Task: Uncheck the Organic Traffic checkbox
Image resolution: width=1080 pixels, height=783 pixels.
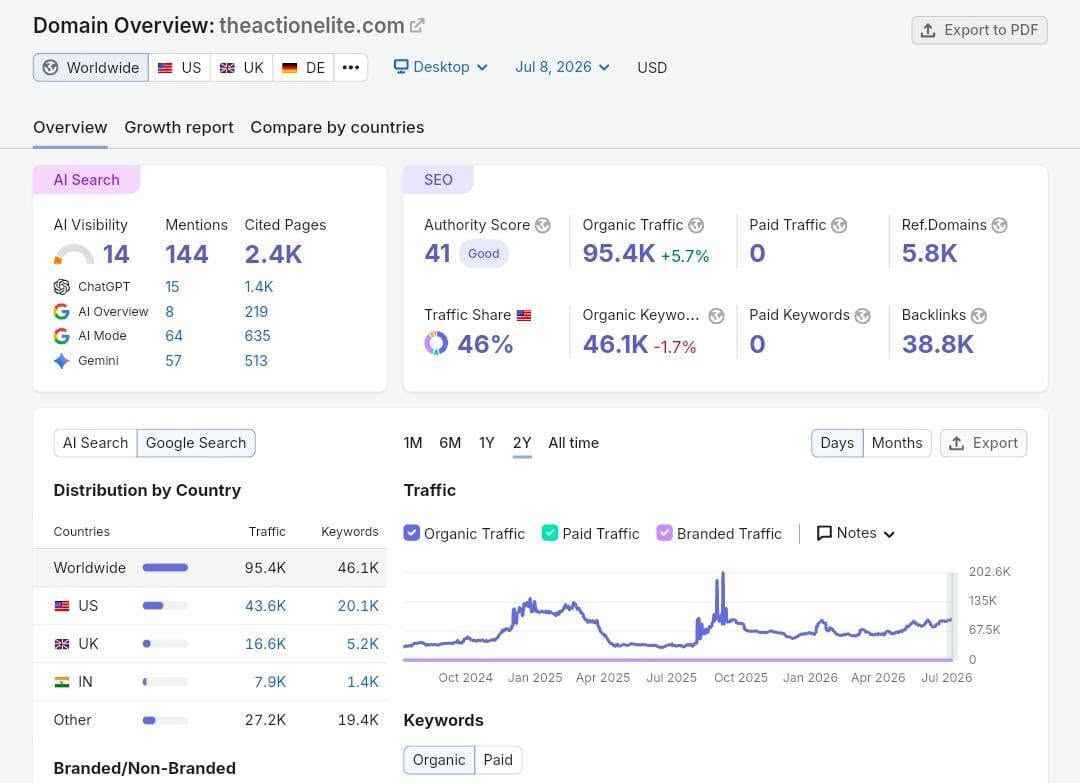Action: point(411,533)
